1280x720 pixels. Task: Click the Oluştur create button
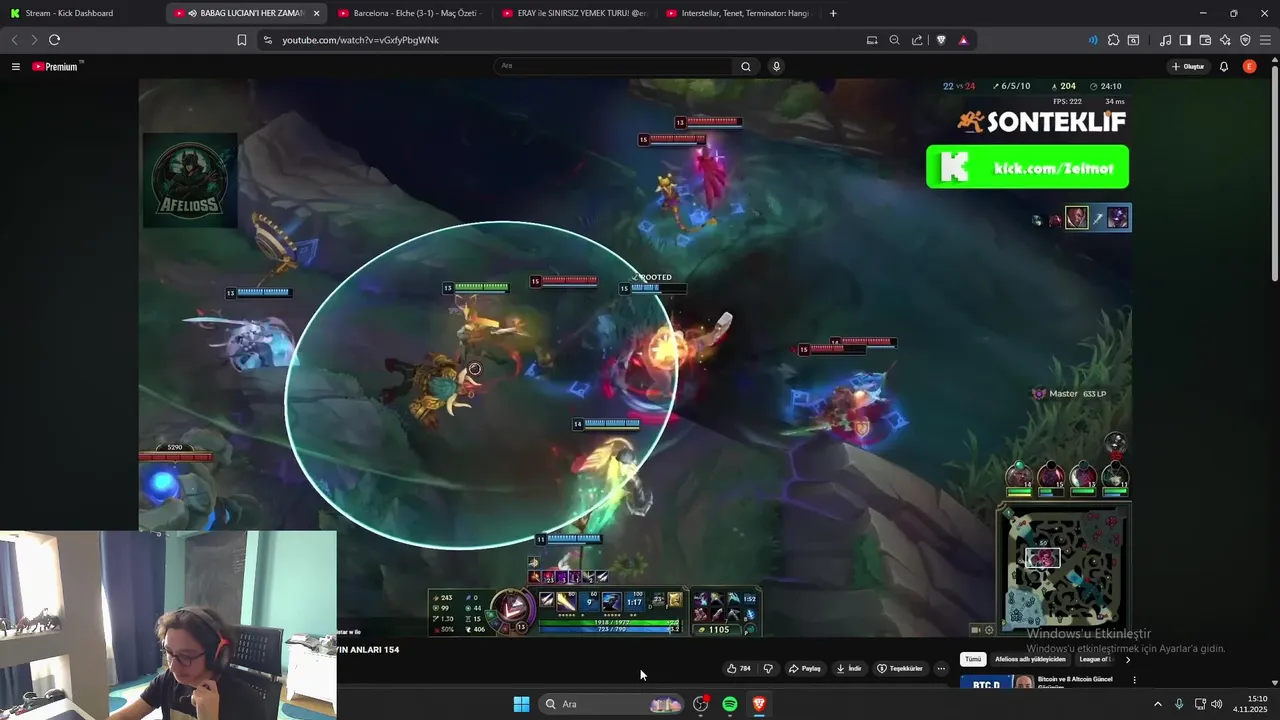(x=1189, y=67)
